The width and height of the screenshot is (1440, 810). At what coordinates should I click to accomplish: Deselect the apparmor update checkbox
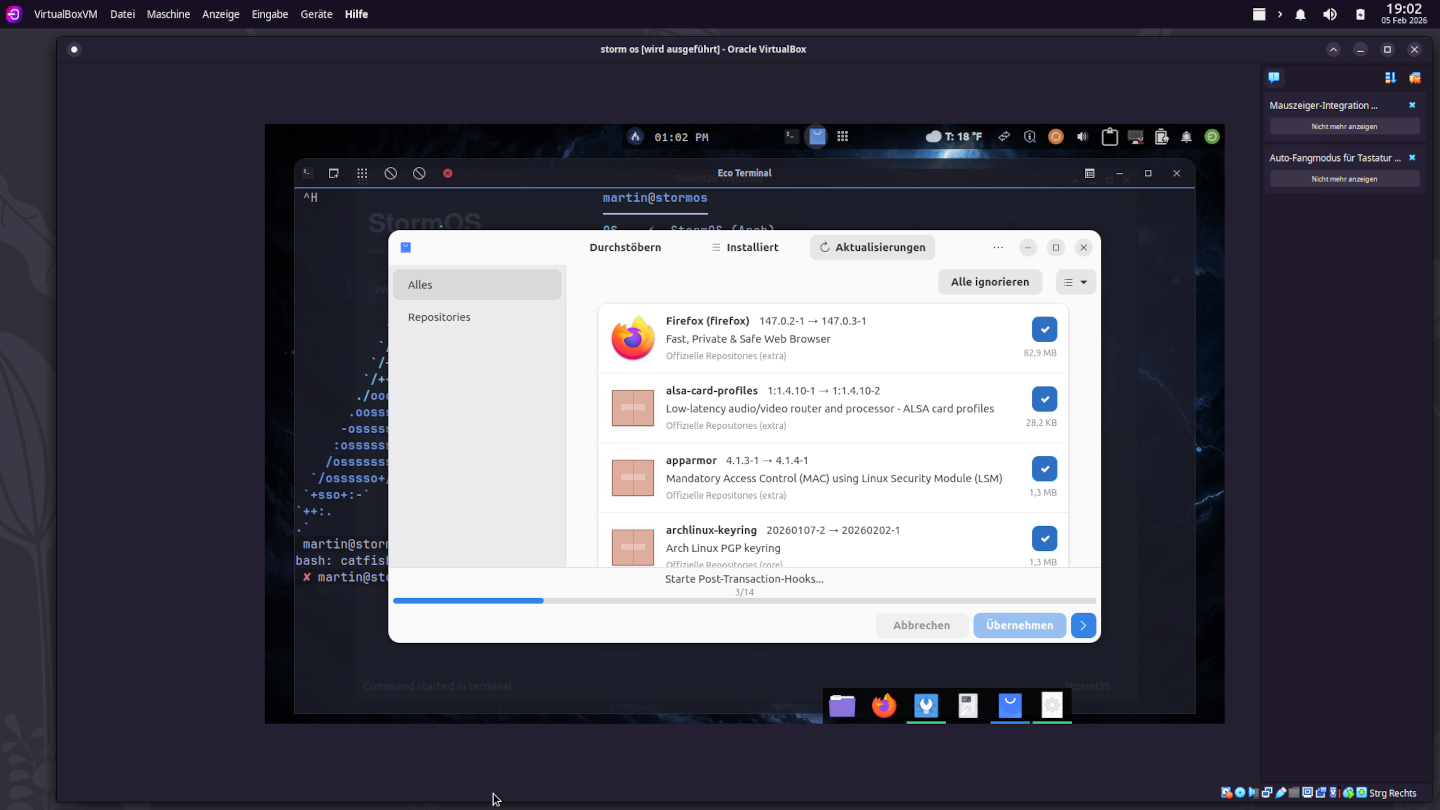1044,469
